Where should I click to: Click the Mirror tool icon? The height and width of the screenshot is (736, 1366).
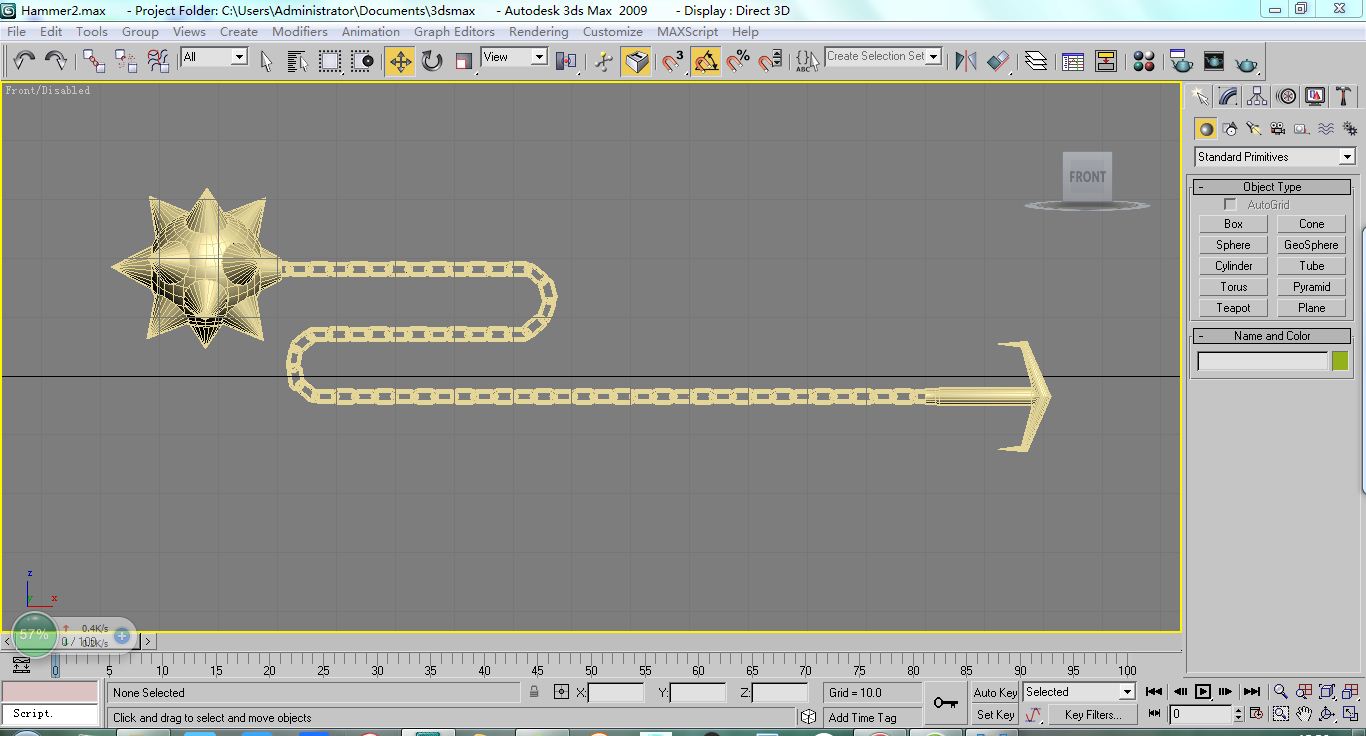tap(966, 61)
